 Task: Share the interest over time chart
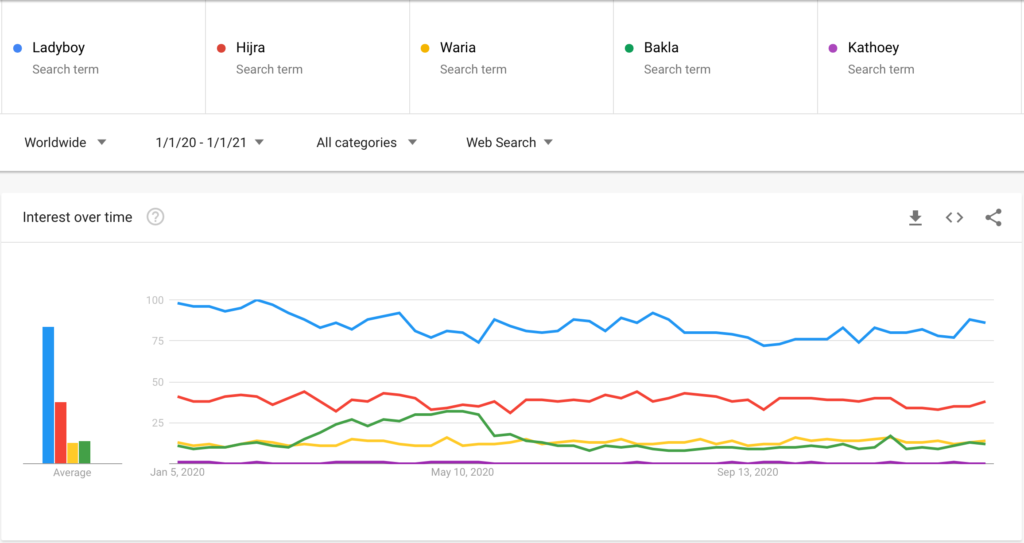[993, 218]
